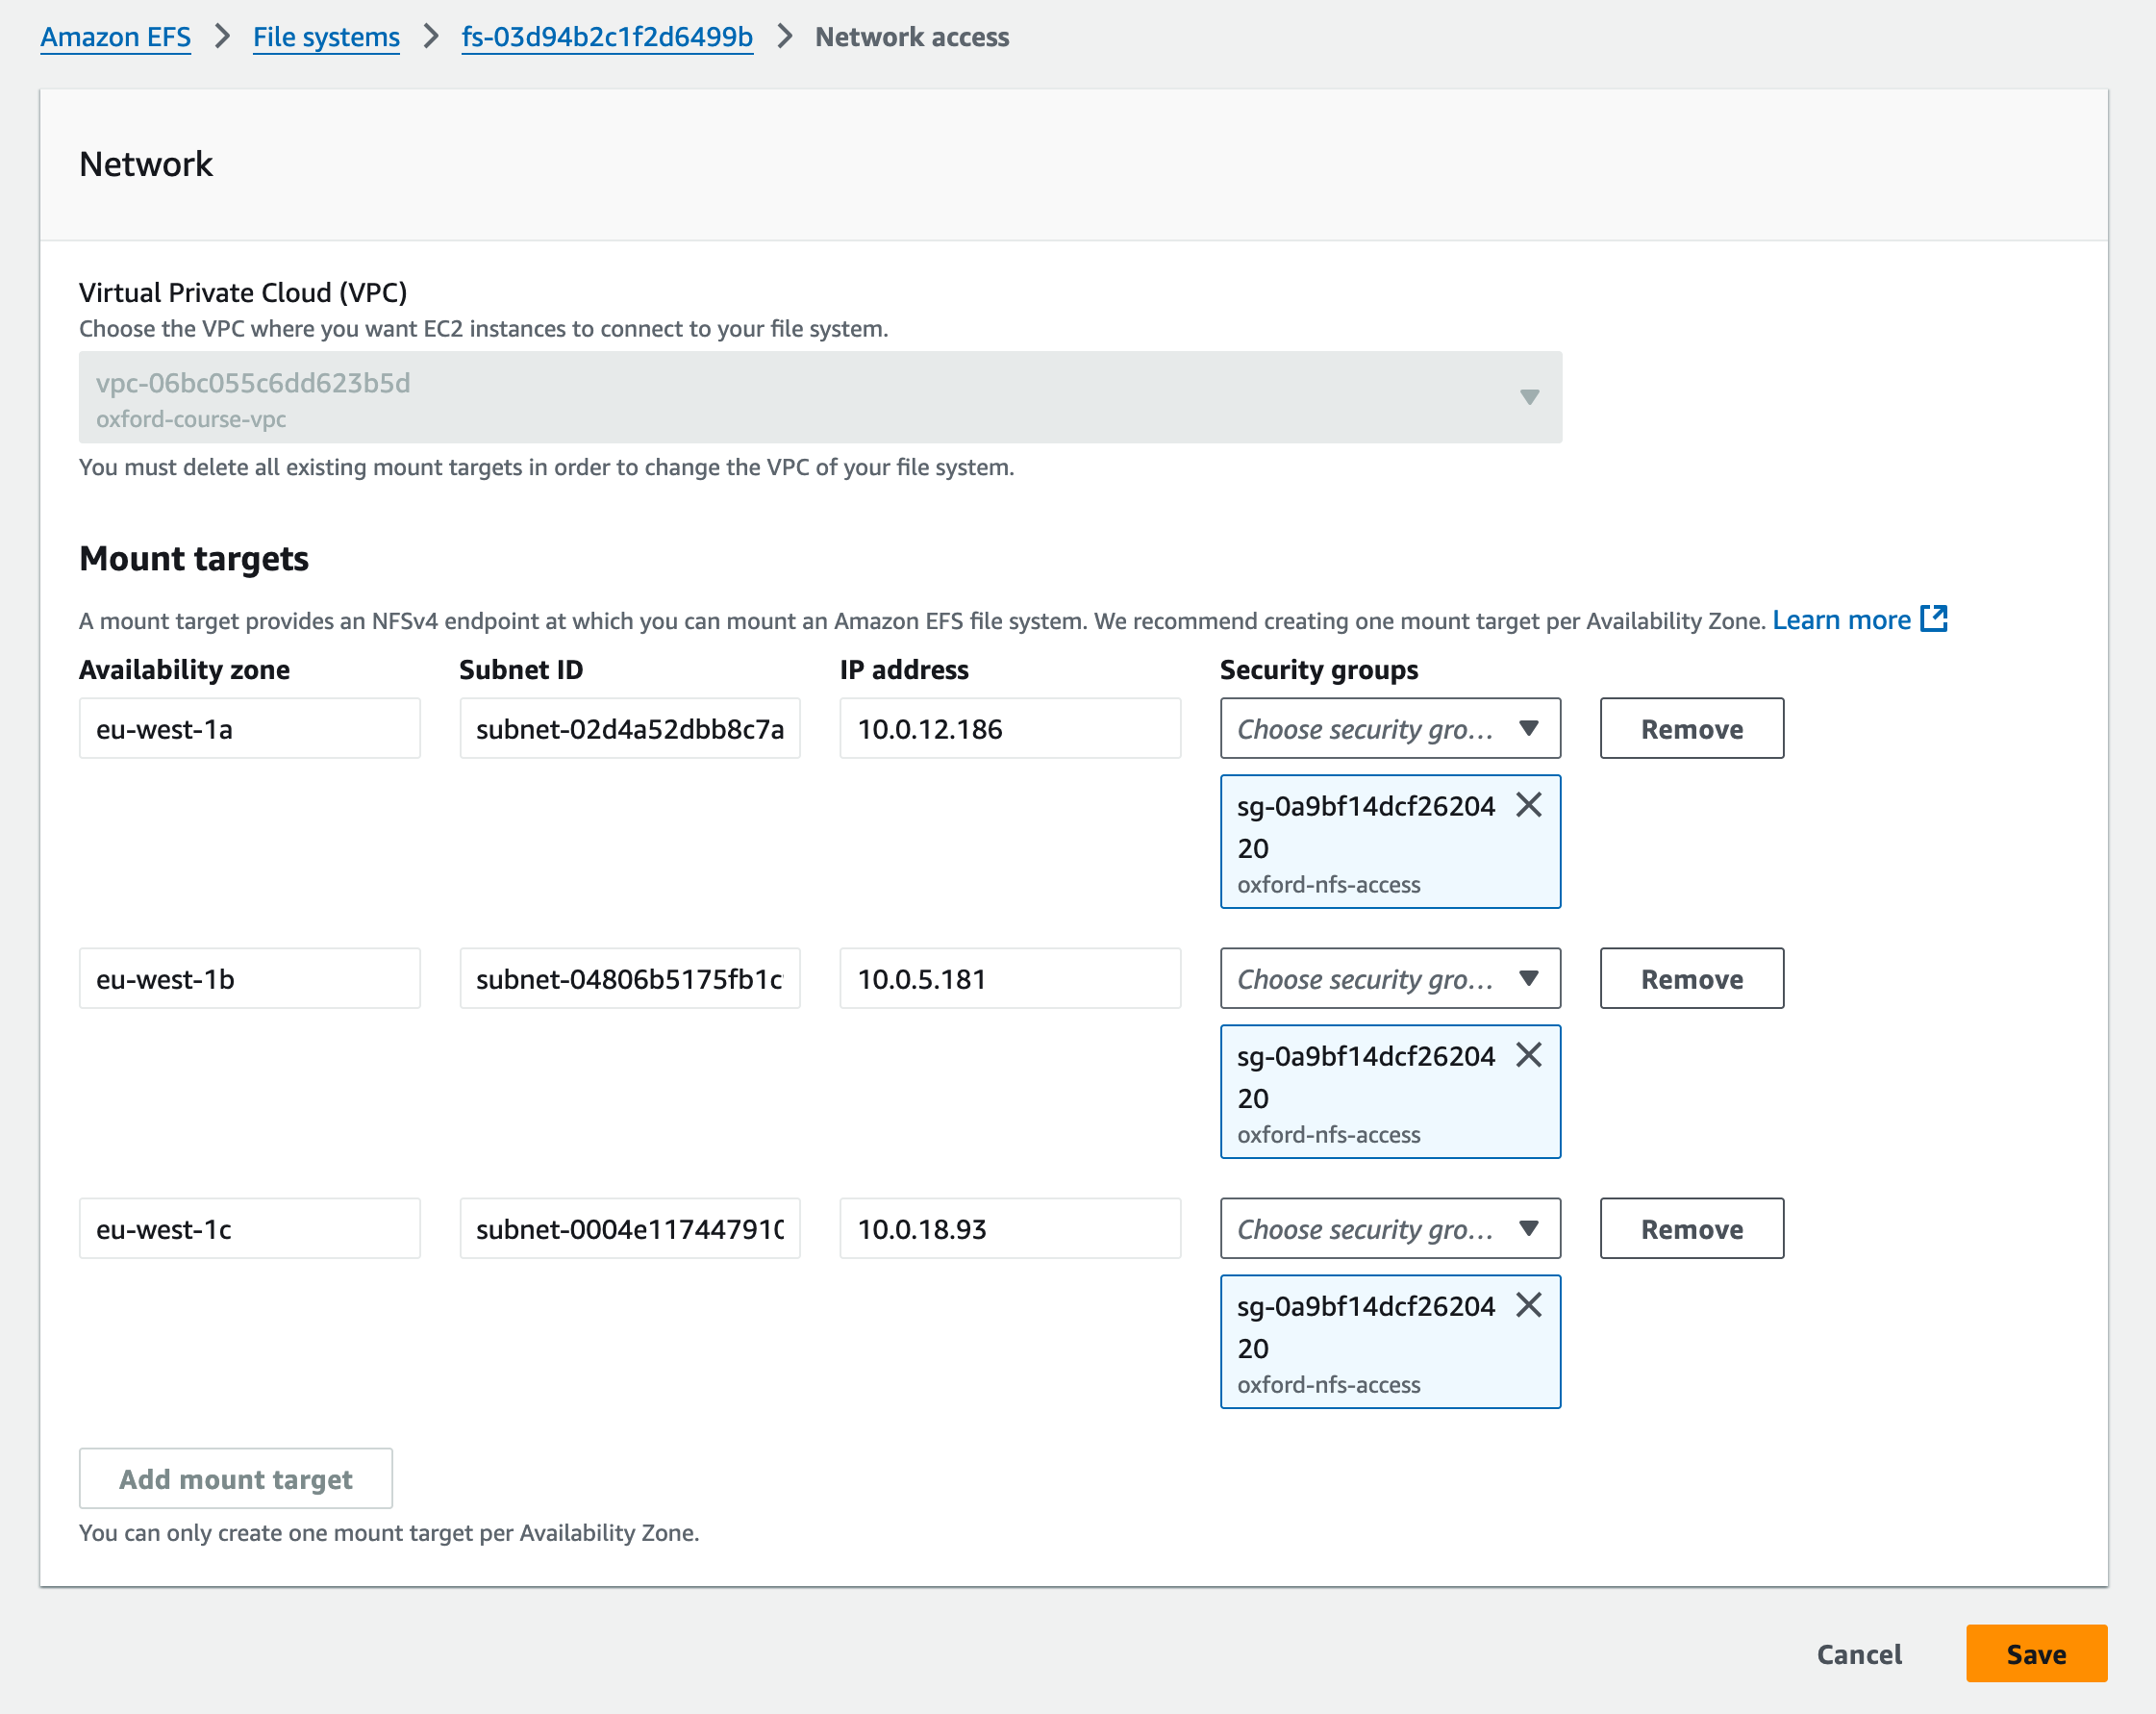Image resolution: width=2156 pixels, height=1714 pixels.
Task: Remove the eu-west-1c mount target
Action: point(1691,1229)
